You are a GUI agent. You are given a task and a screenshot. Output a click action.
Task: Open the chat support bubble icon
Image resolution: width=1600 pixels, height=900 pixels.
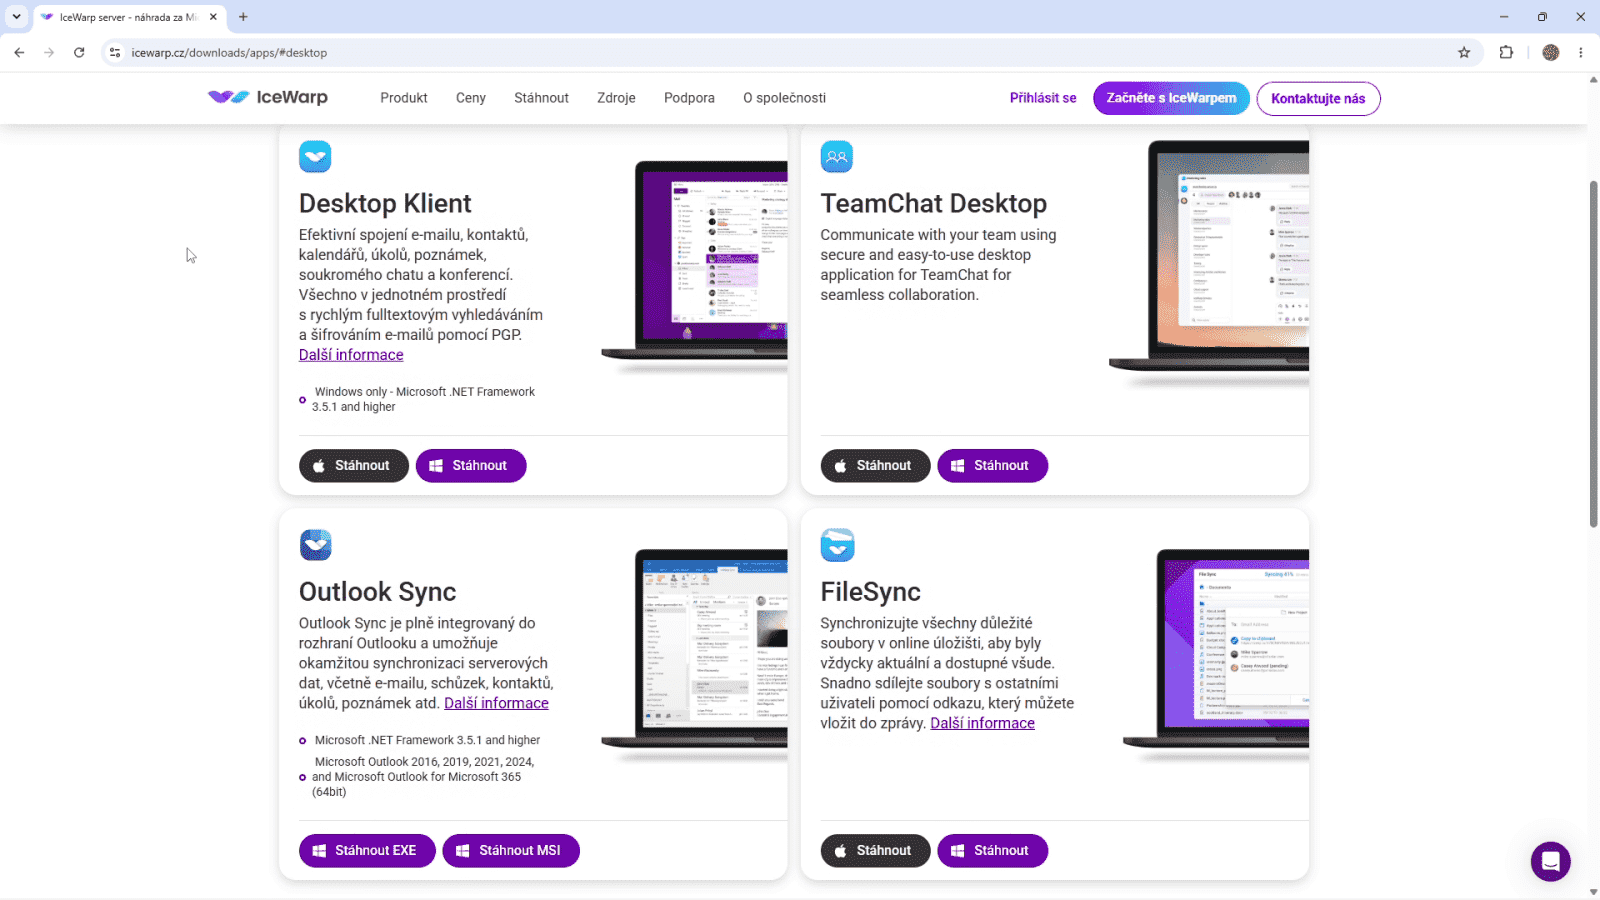1550,861
